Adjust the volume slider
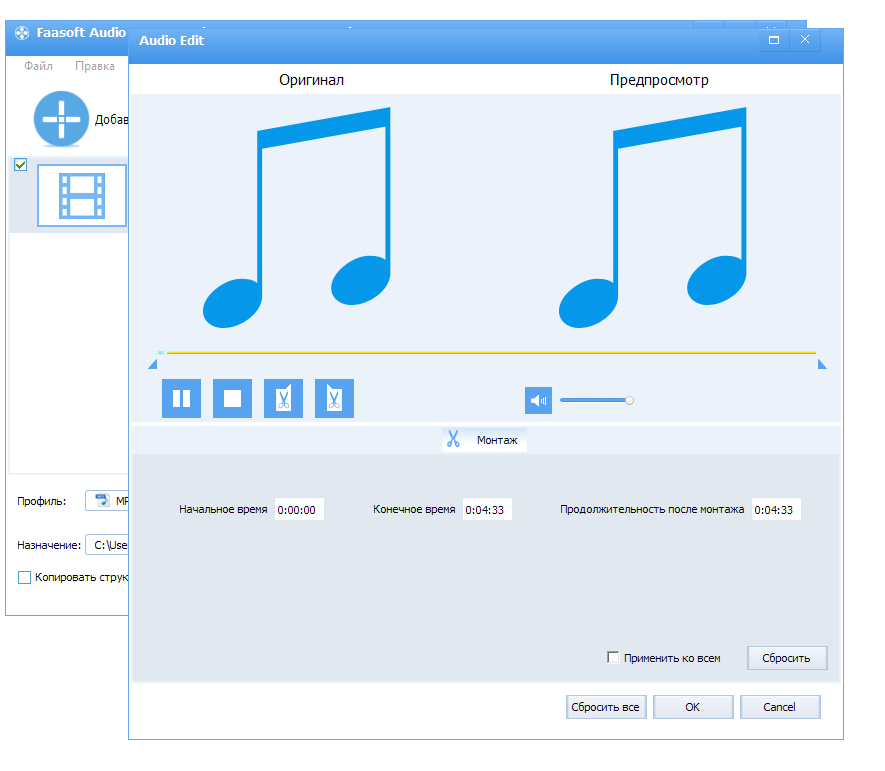This screenshot has width=885, height=771. click(x=597, y=400)
